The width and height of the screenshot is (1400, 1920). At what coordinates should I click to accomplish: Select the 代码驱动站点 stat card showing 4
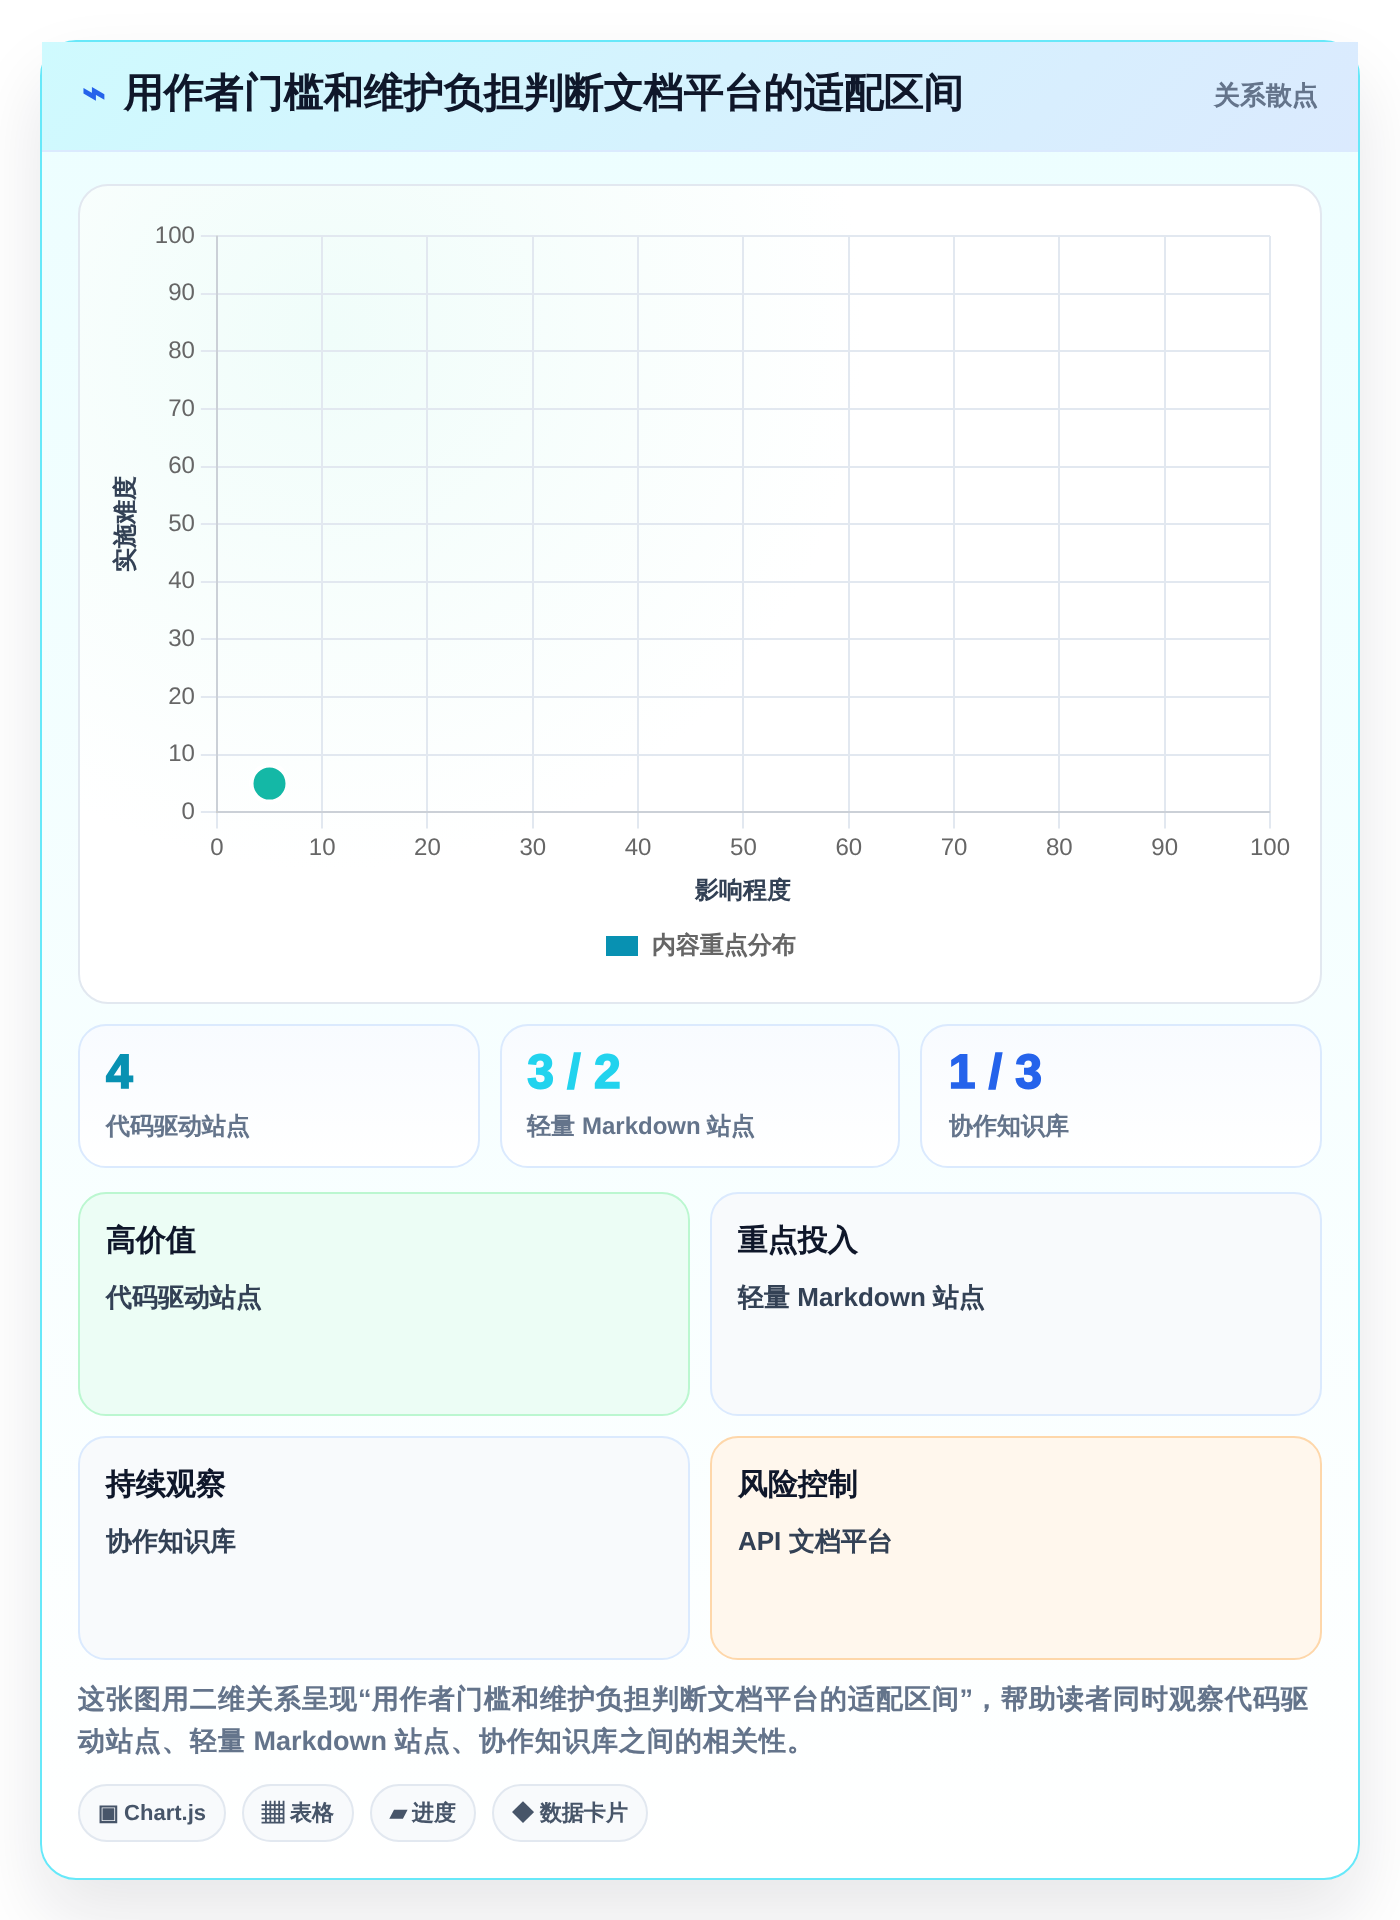pyautogui.click(x=279, y=1096)
